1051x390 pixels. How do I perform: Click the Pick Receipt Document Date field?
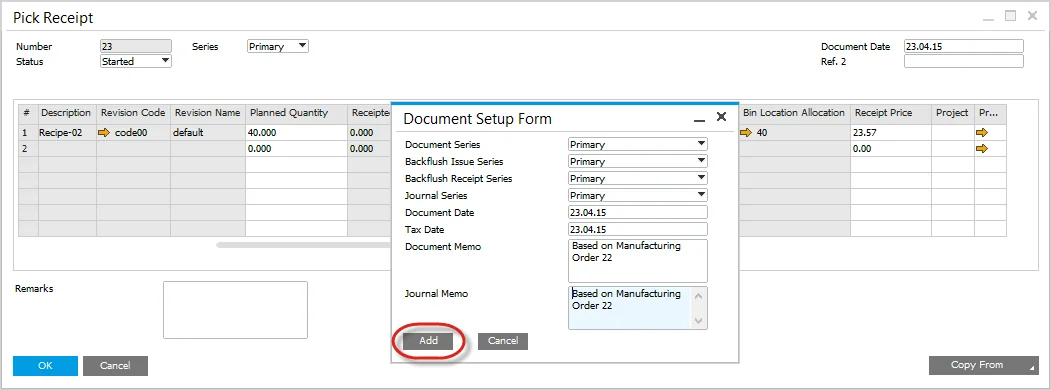(964, 46)
